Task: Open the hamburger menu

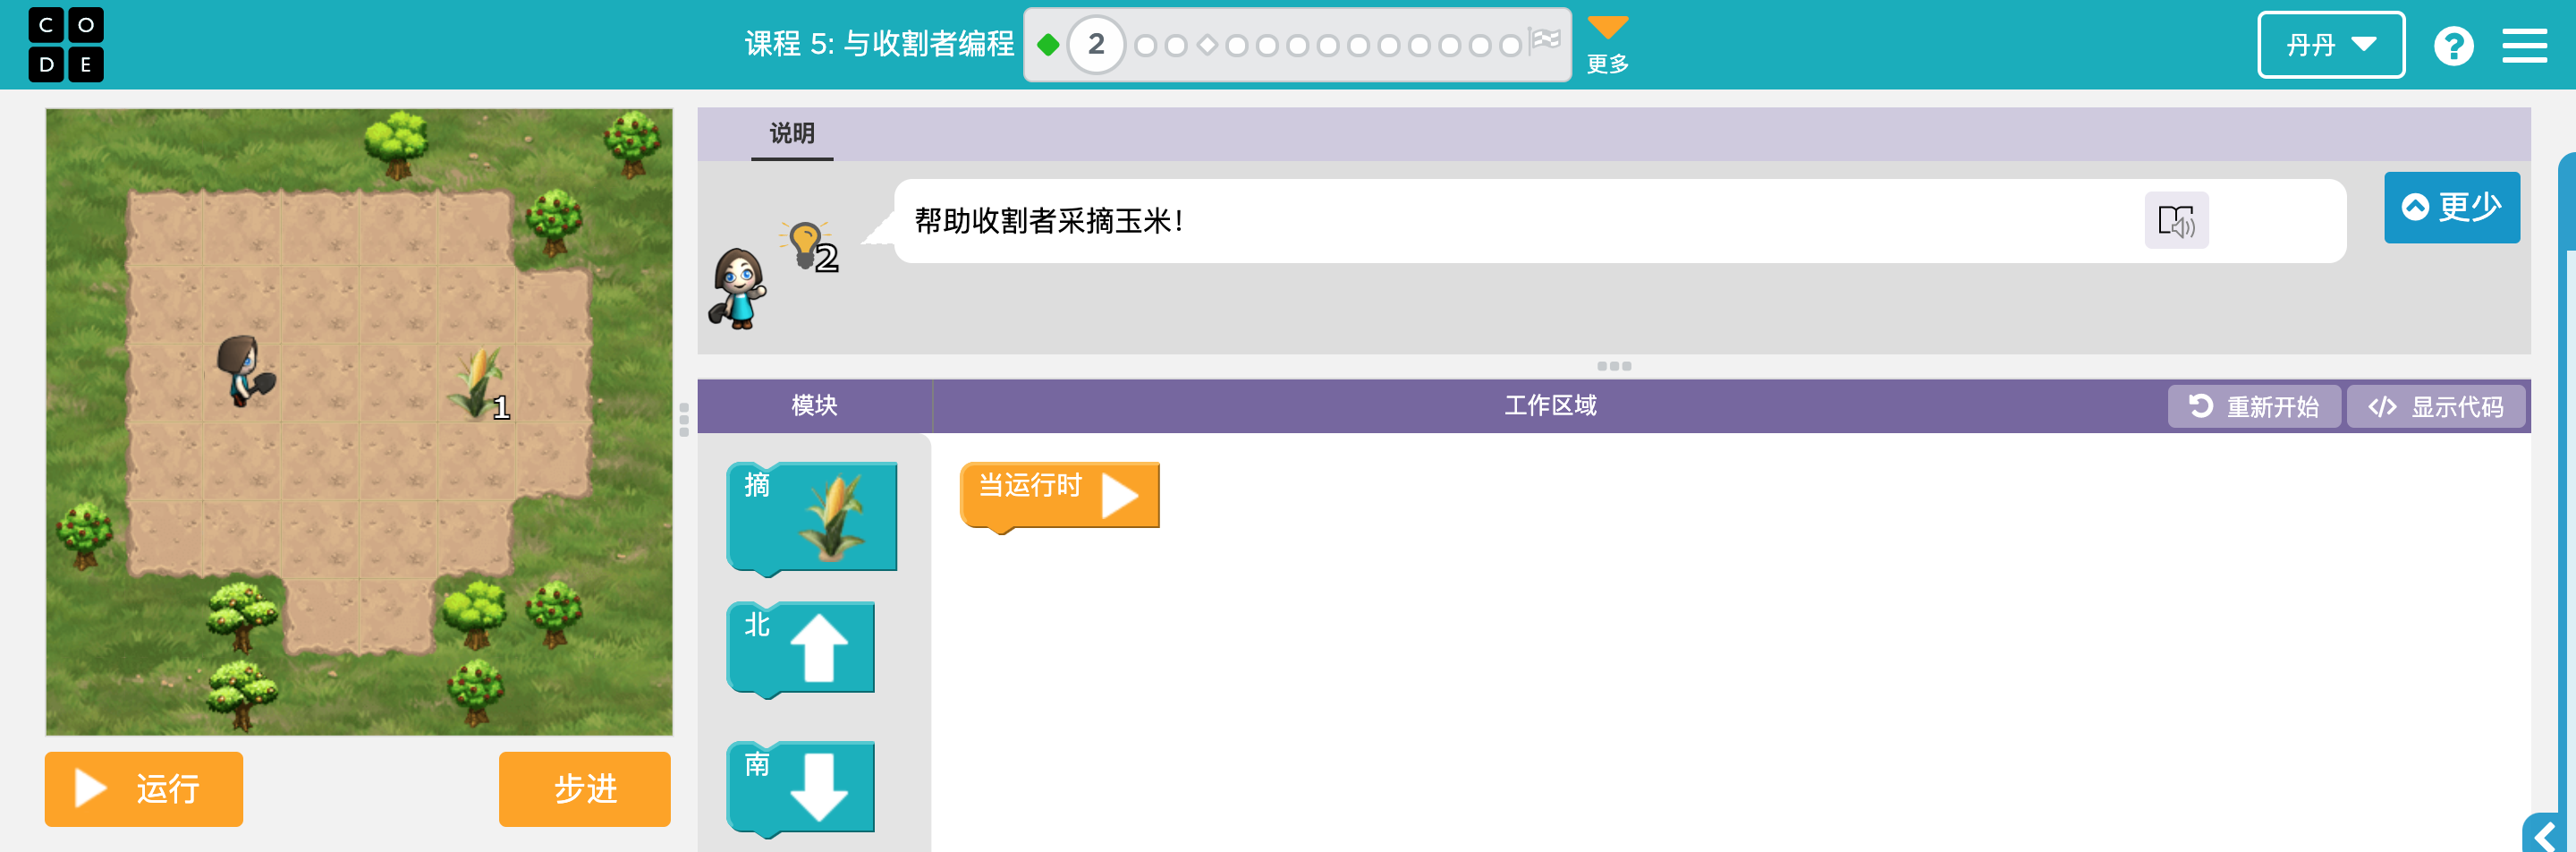Action: tap(2524, 46)
